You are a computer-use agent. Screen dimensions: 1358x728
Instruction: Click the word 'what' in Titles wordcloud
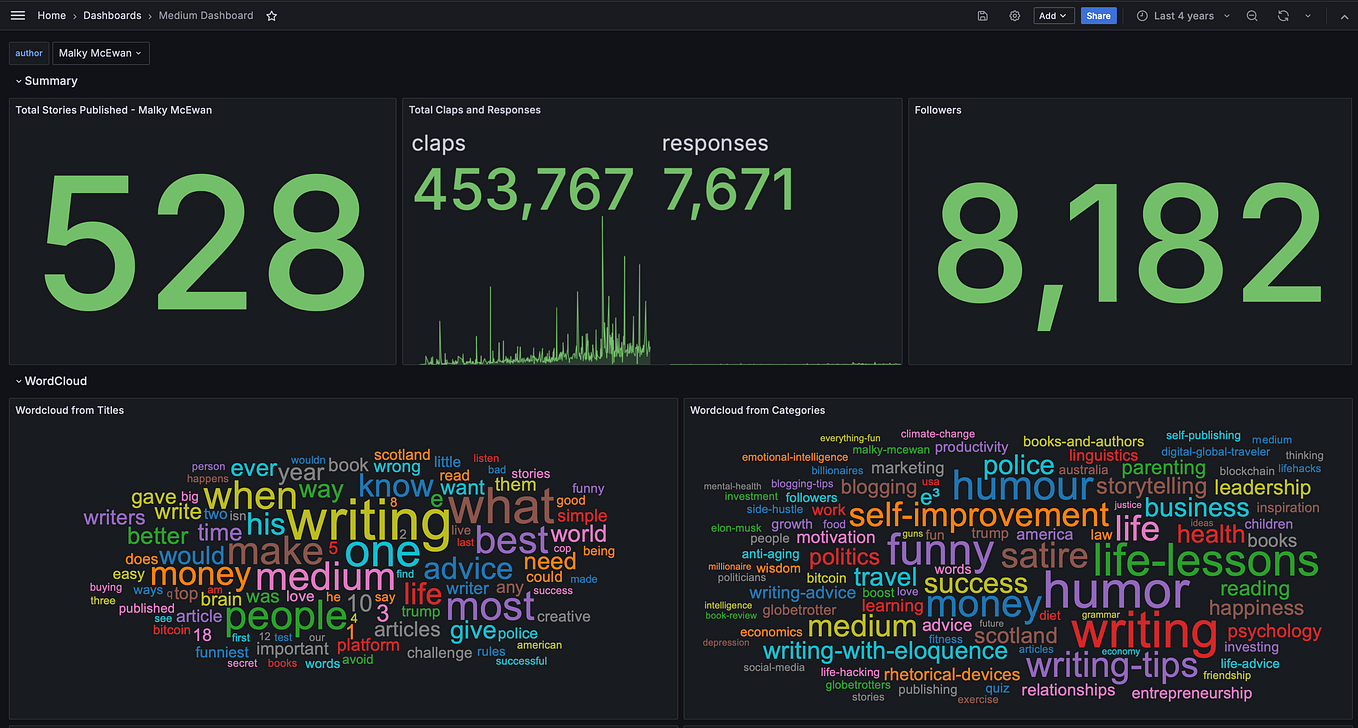(501, 508)
